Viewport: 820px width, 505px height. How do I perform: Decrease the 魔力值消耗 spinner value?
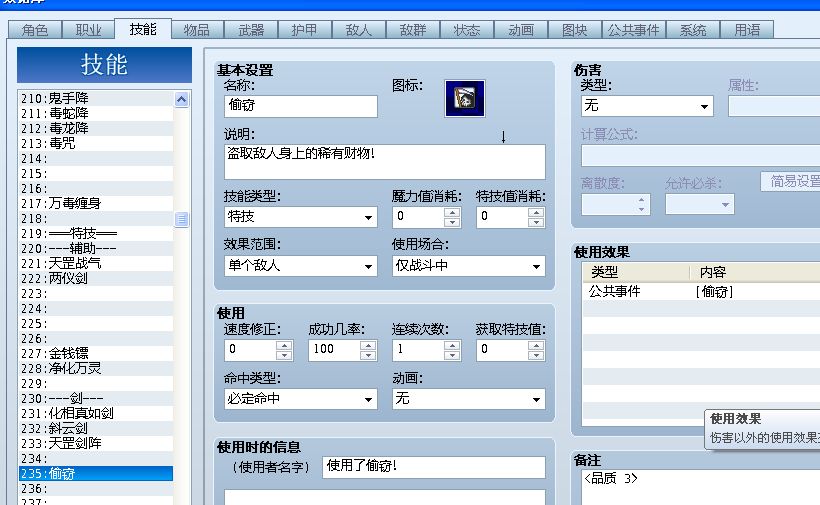point(452,222)
